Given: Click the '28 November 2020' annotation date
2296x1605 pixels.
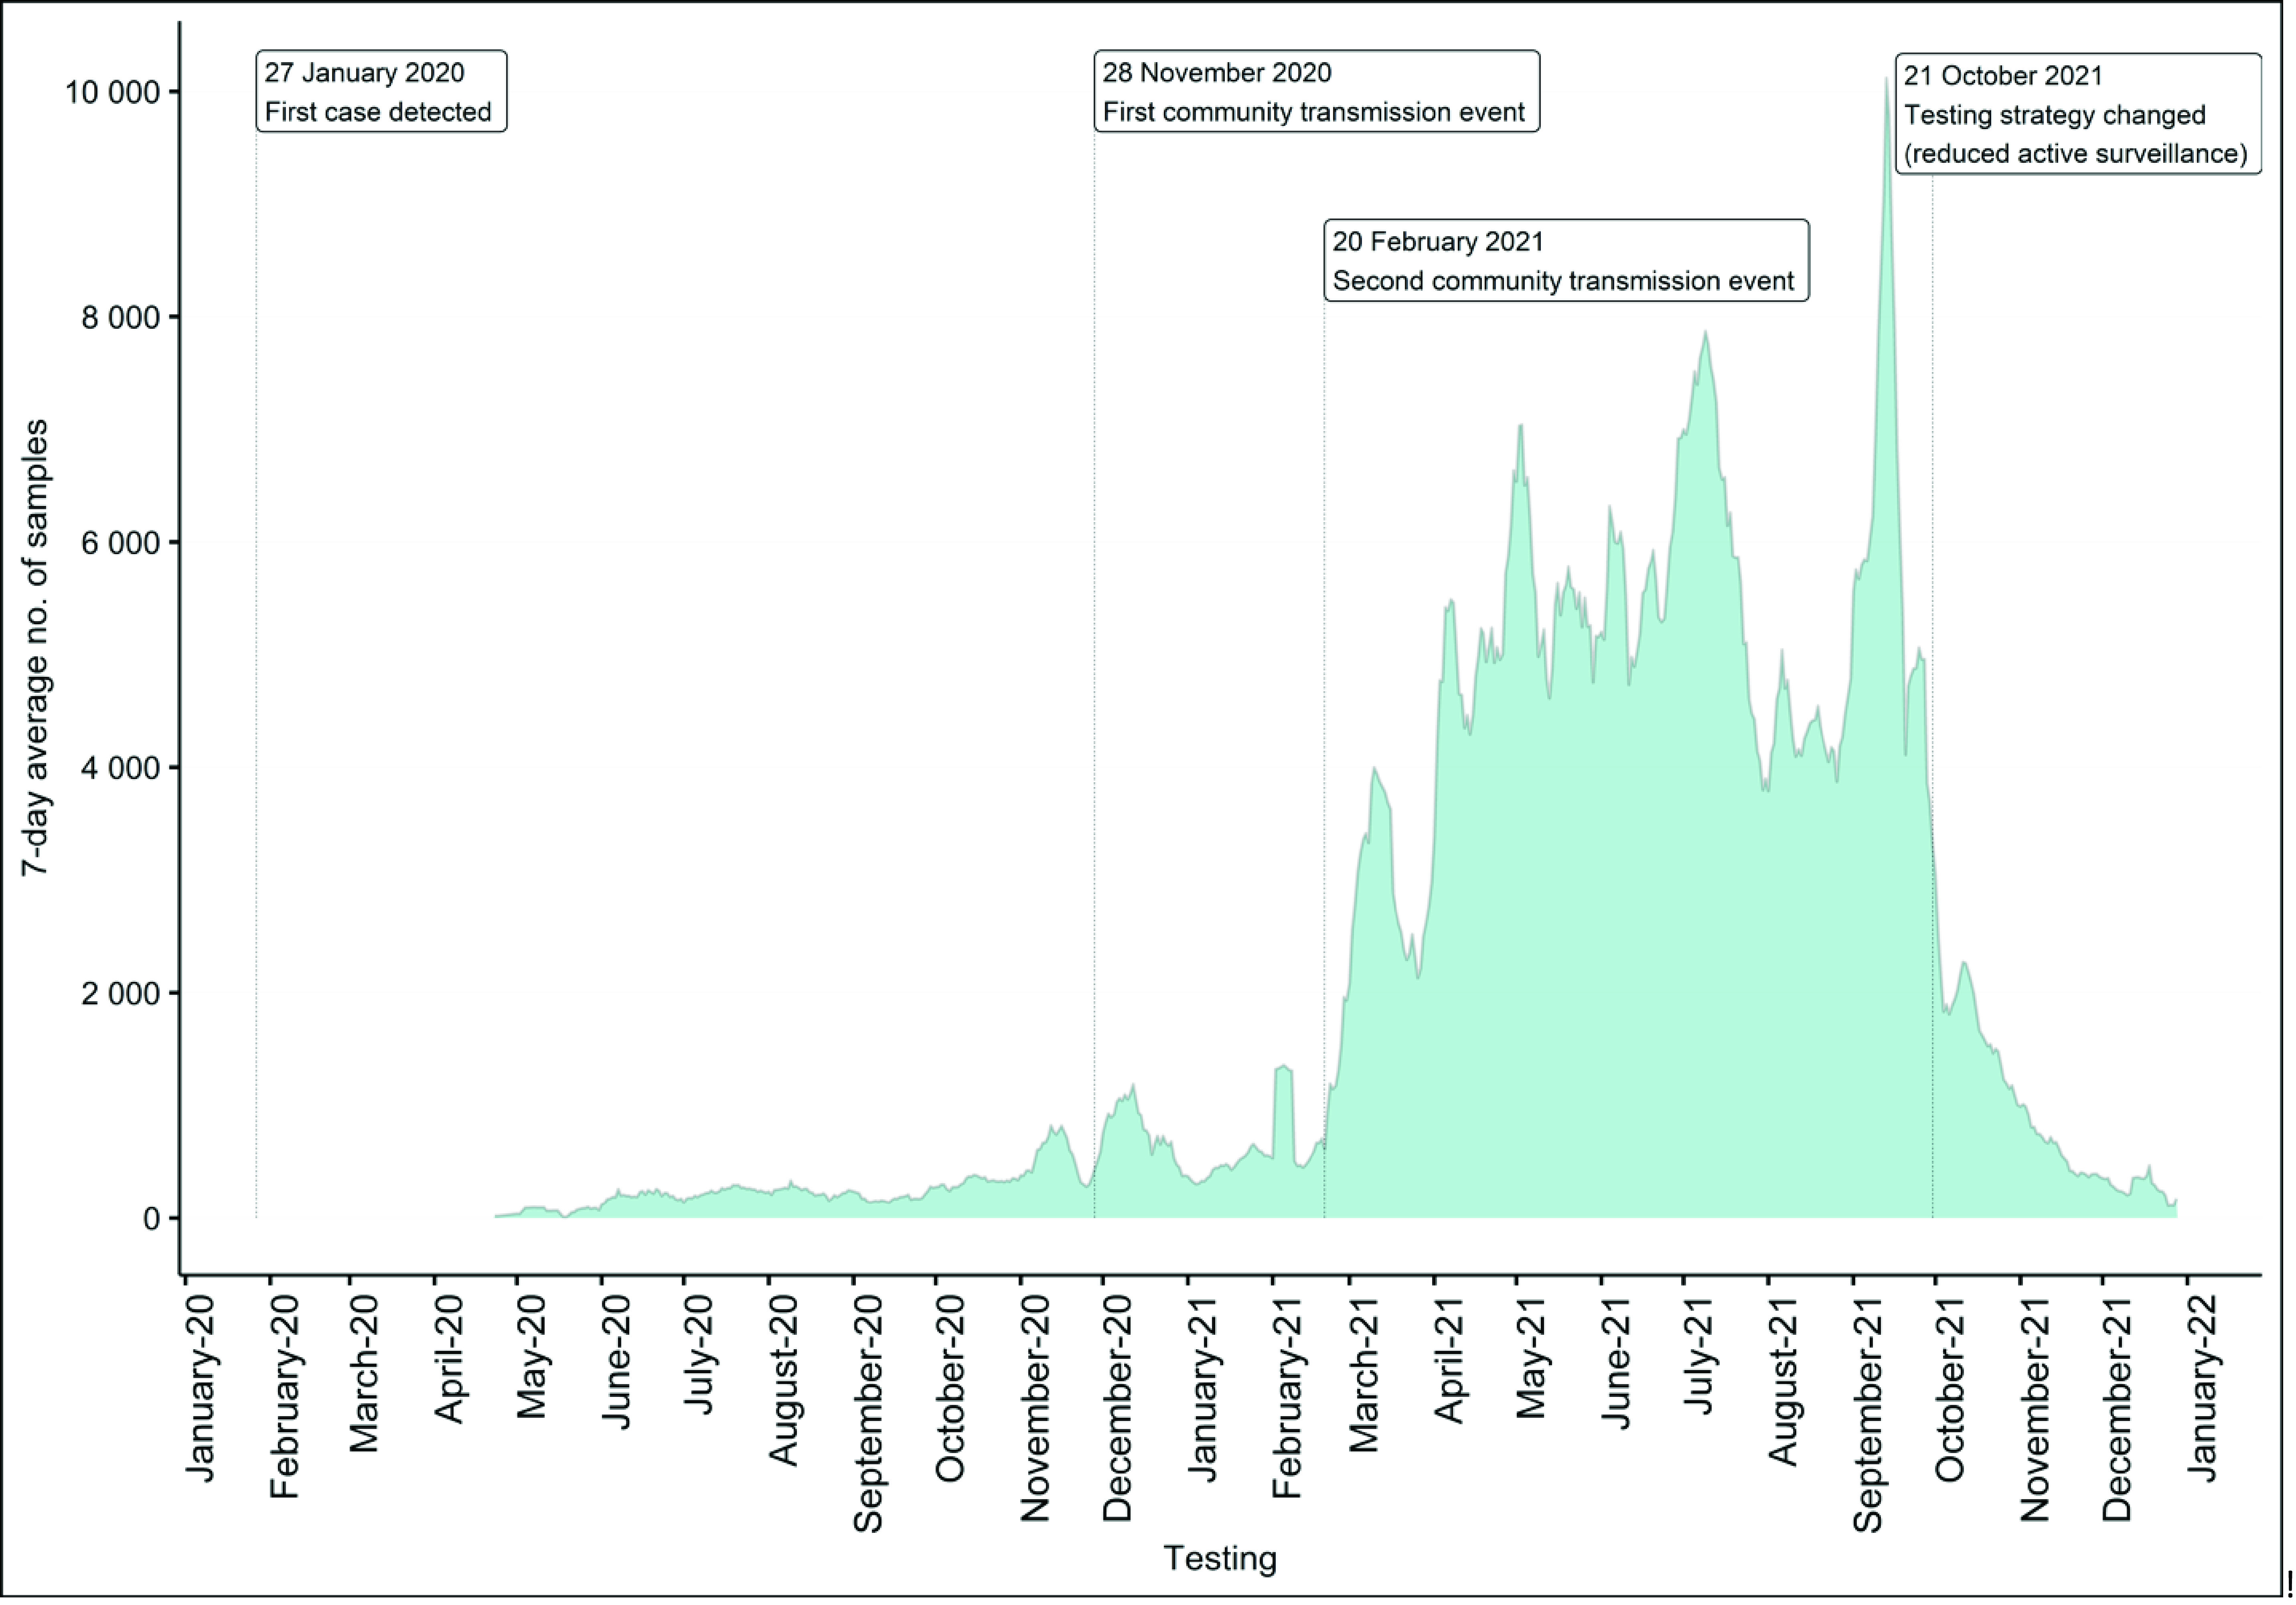Looking at the screenshot, I should (x=1217, y=73).
